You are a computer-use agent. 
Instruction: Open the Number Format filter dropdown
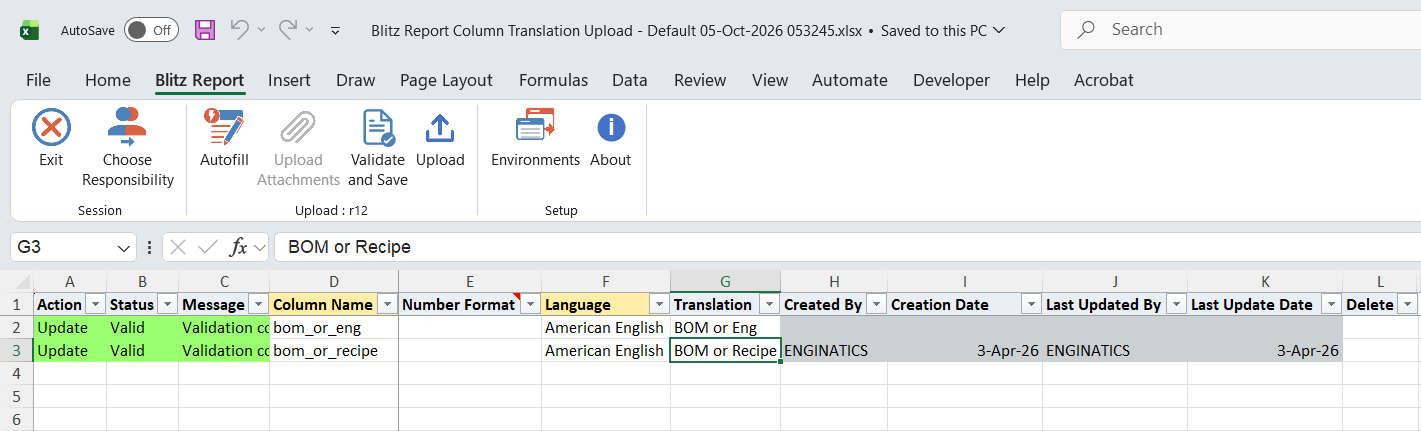click(x=529, y=304)
